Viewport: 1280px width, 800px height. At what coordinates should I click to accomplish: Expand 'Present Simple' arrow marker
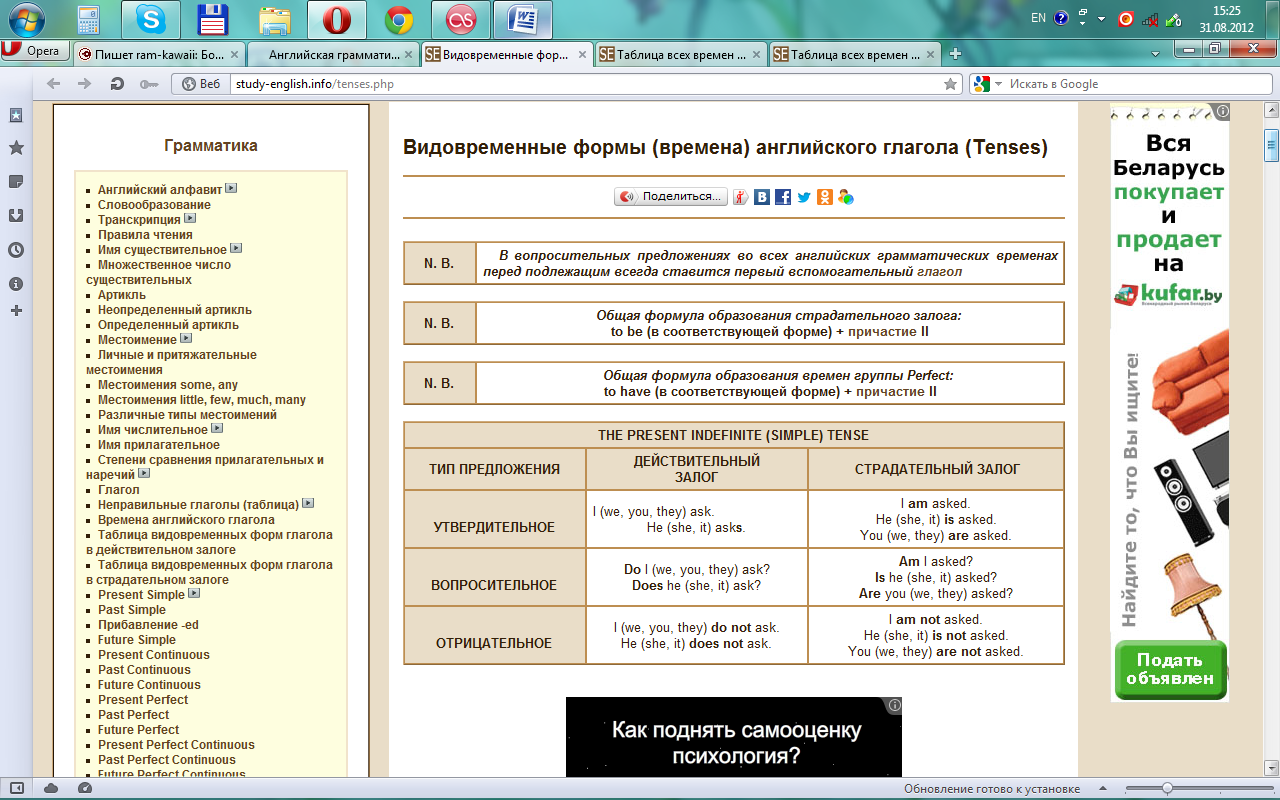pos(194,593)
